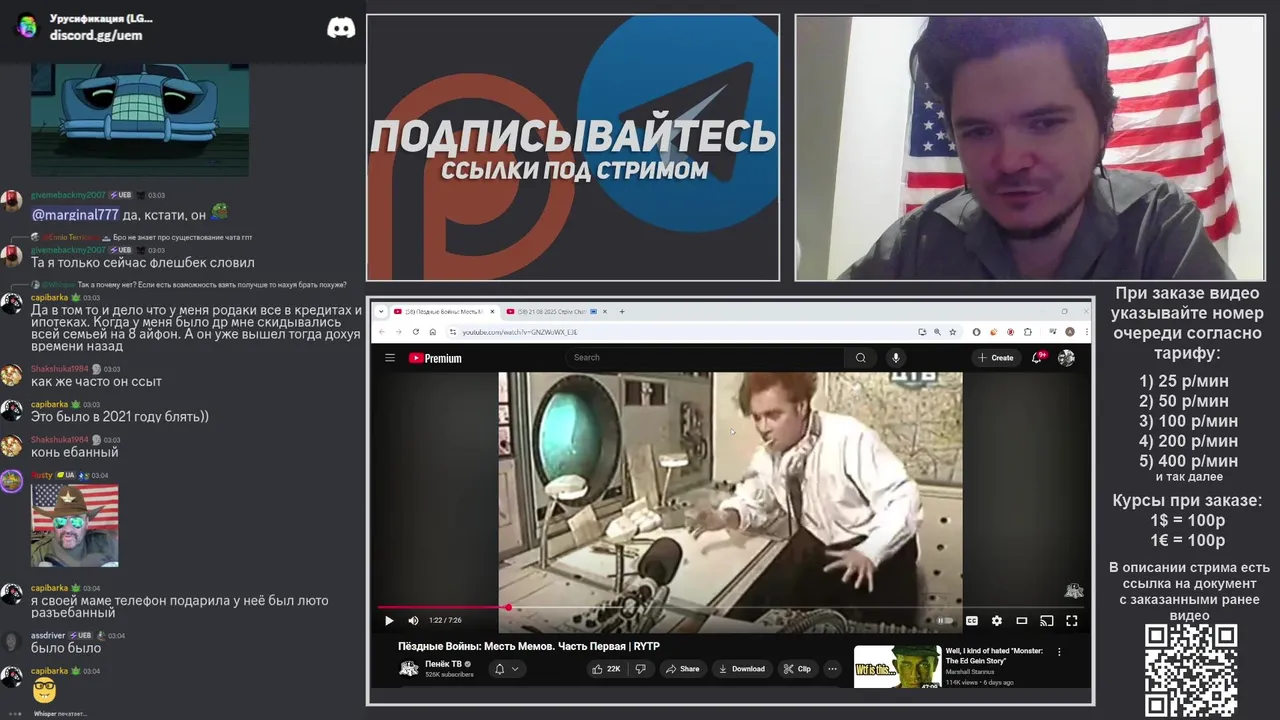Open browser extensions puzzle icon

click(x=1027, y=332)
